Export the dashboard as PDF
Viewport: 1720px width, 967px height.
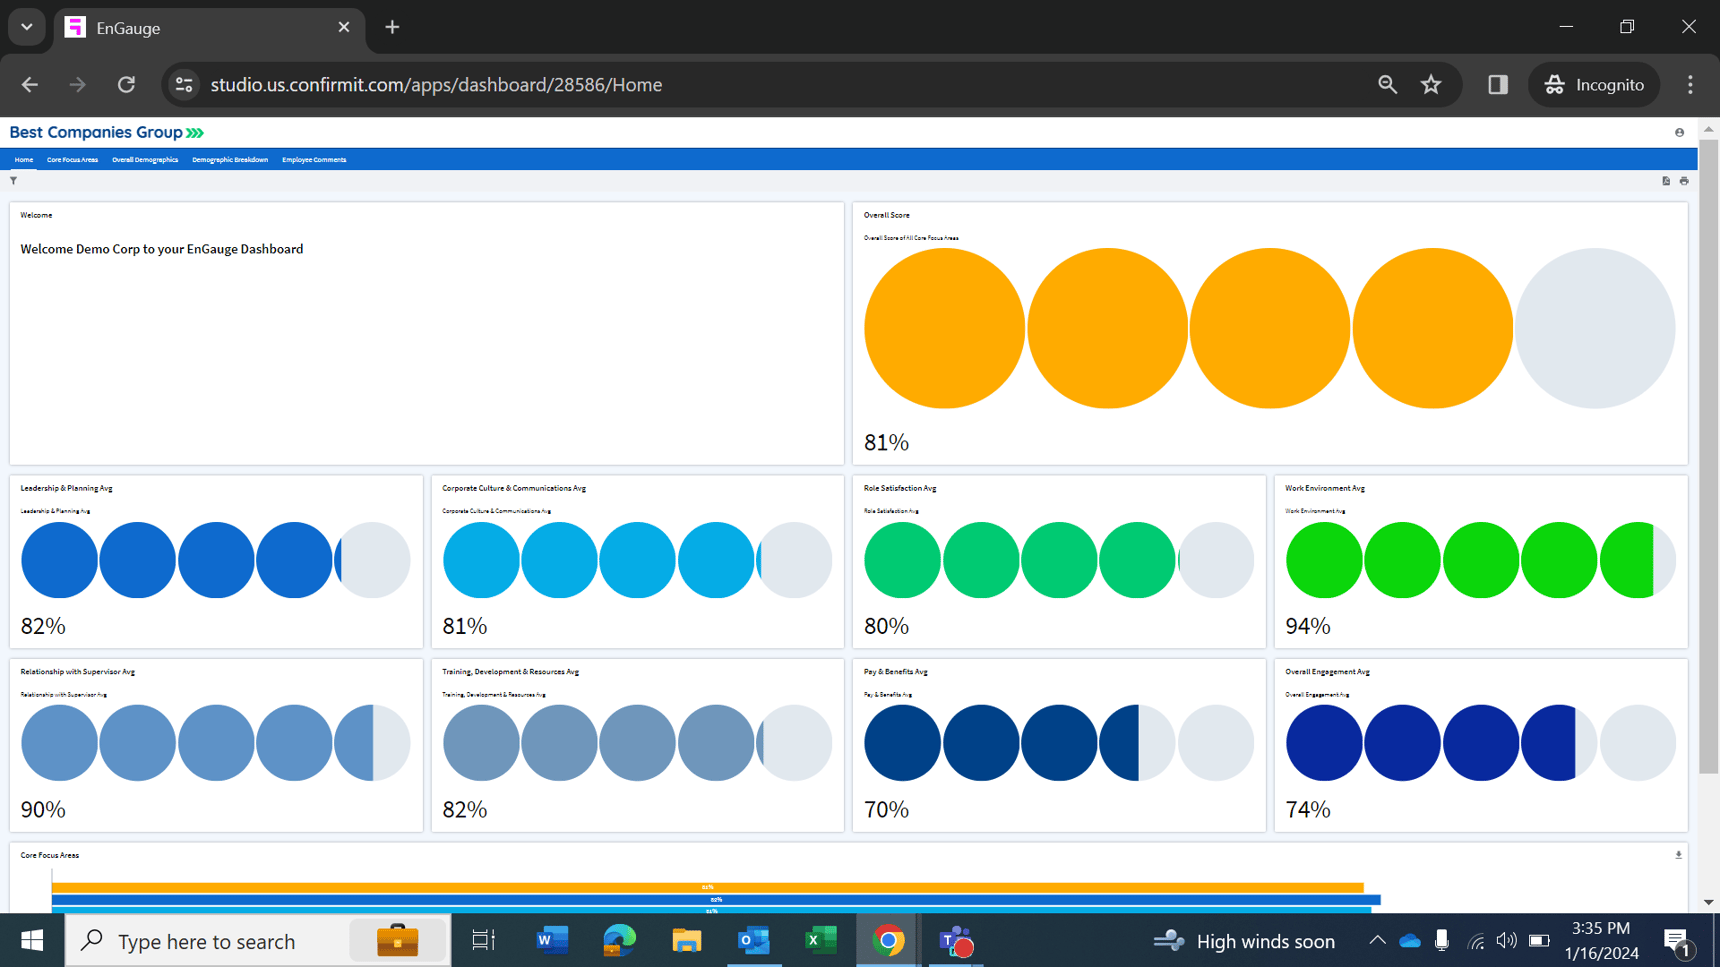[x=1666, y=181]
